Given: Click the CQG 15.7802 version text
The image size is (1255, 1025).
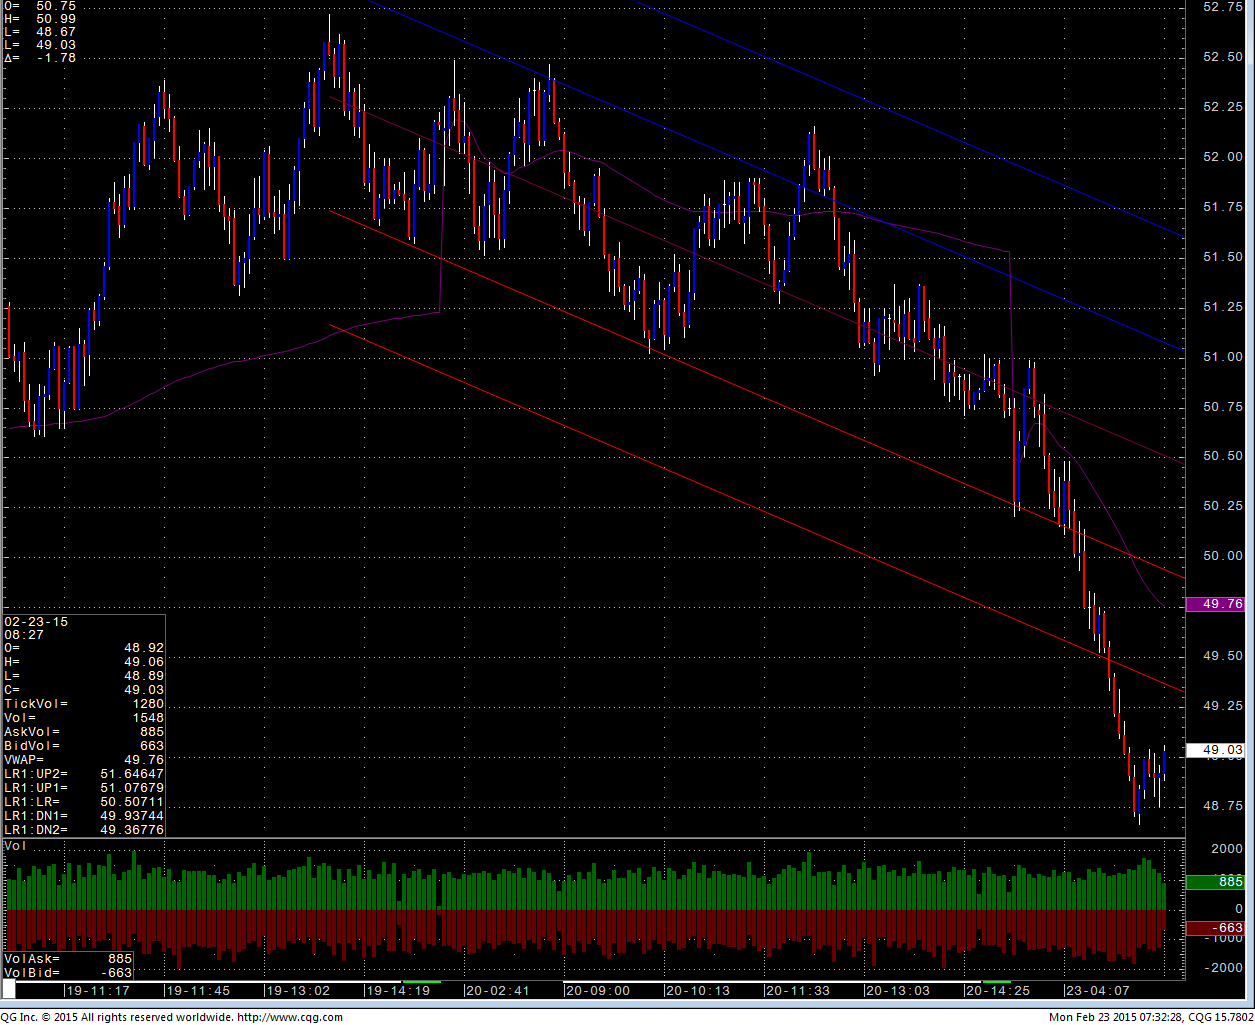Looking at the screenshot, I should click(x=1221, y=1017).
